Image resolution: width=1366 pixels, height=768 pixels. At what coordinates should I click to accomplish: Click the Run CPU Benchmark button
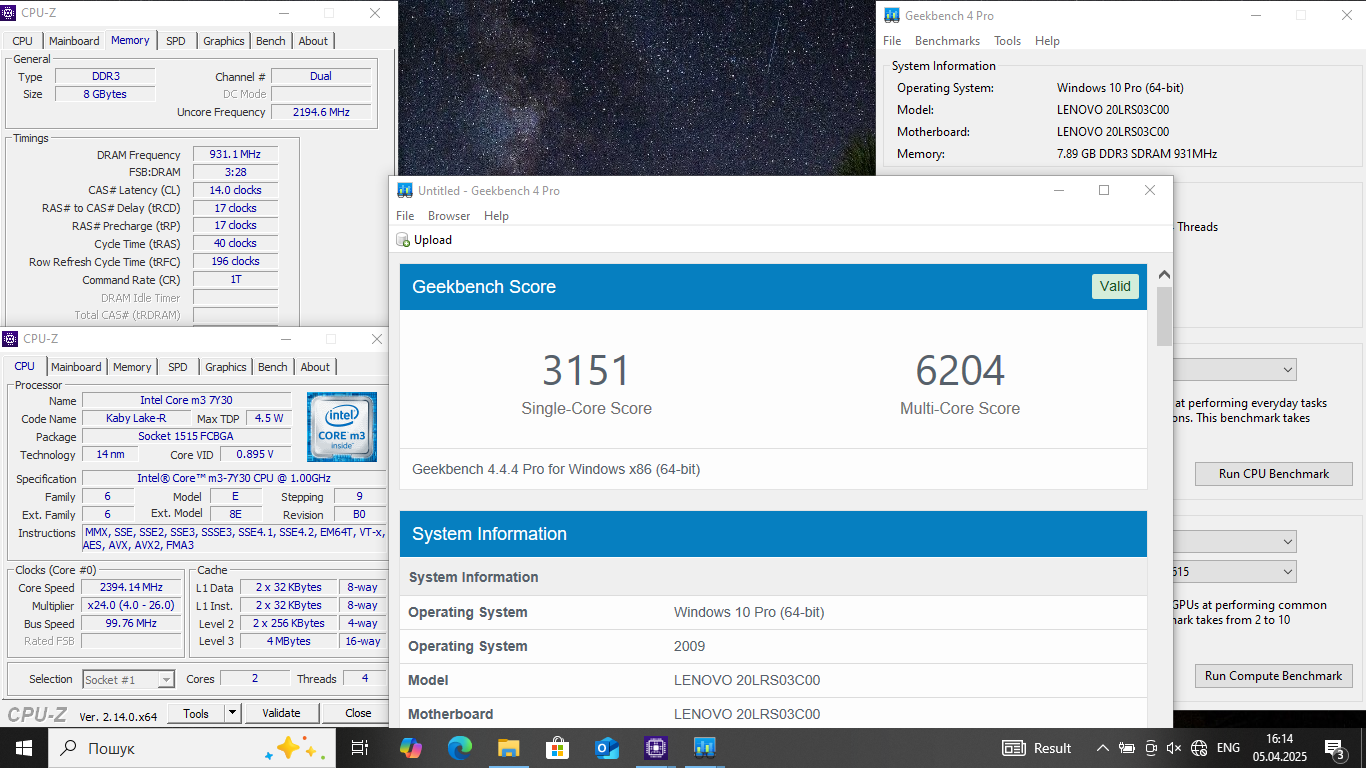(x=1273, y=474)
